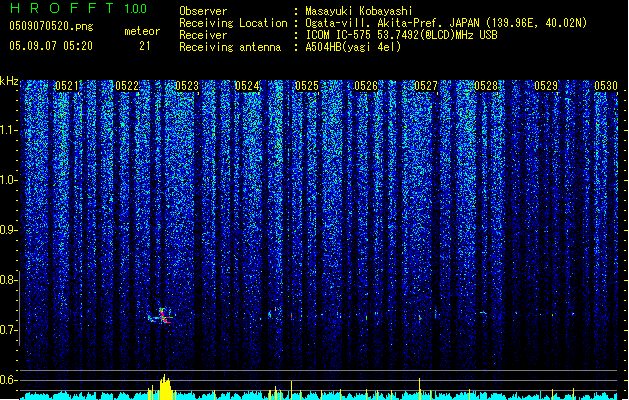
Task: Click the 0.9 frequency axis label
Action: tap(9, 230)
